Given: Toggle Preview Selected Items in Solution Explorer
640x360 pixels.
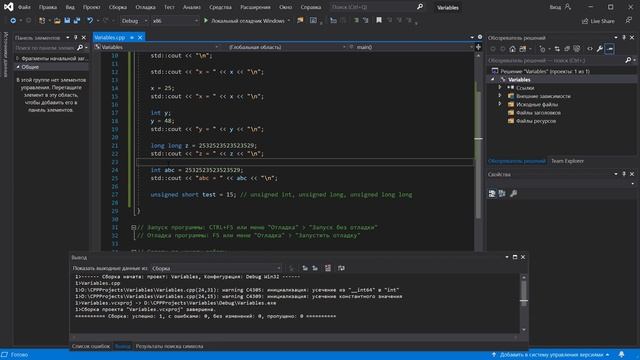Looking at the screenshot, I should pyautogui.click(x=609, y=49).
